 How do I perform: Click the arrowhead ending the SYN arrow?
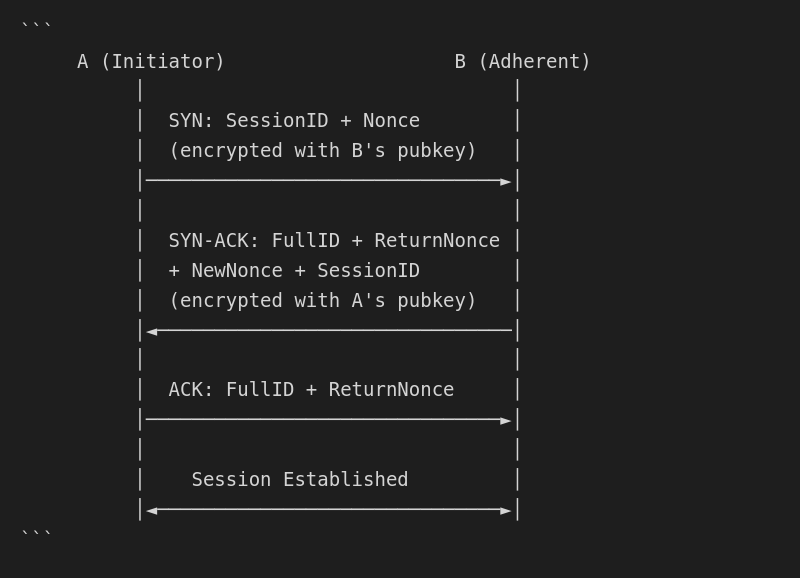pyautogui.click(x=506, y=181)
